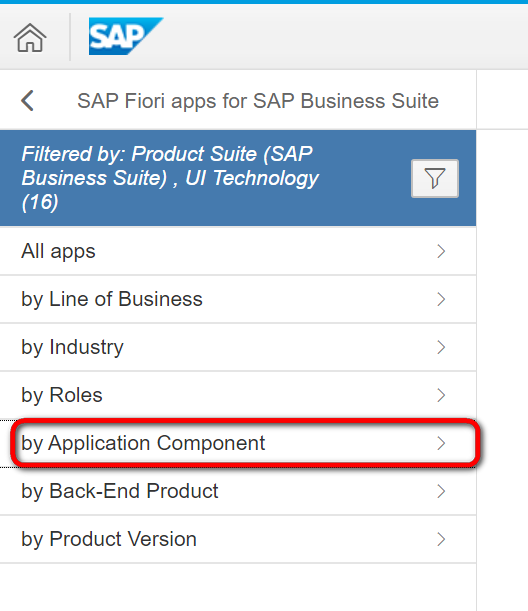Click 'SAP Fiori apps for SAP Business Suite' title
528x611 pixels.
coord(258,101)
